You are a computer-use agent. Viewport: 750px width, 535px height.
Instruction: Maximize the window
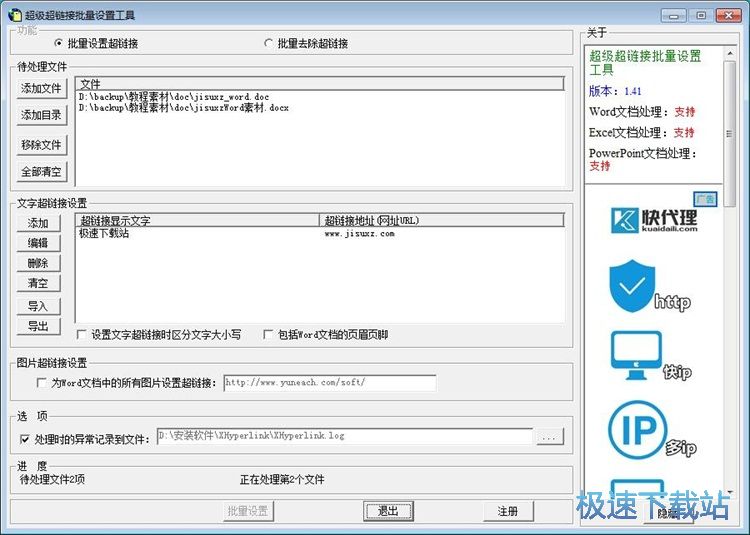pyautogui.click(x=701, y=15)
